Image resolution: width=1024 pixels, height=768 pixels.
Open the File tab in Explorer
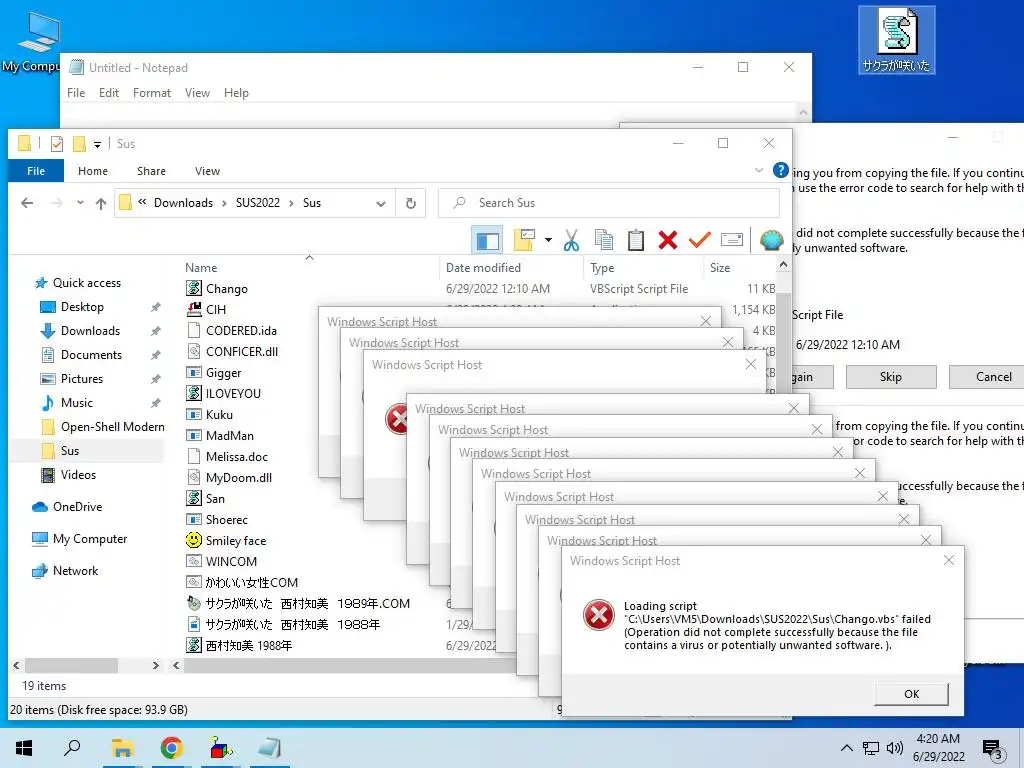tap(36, 171)
